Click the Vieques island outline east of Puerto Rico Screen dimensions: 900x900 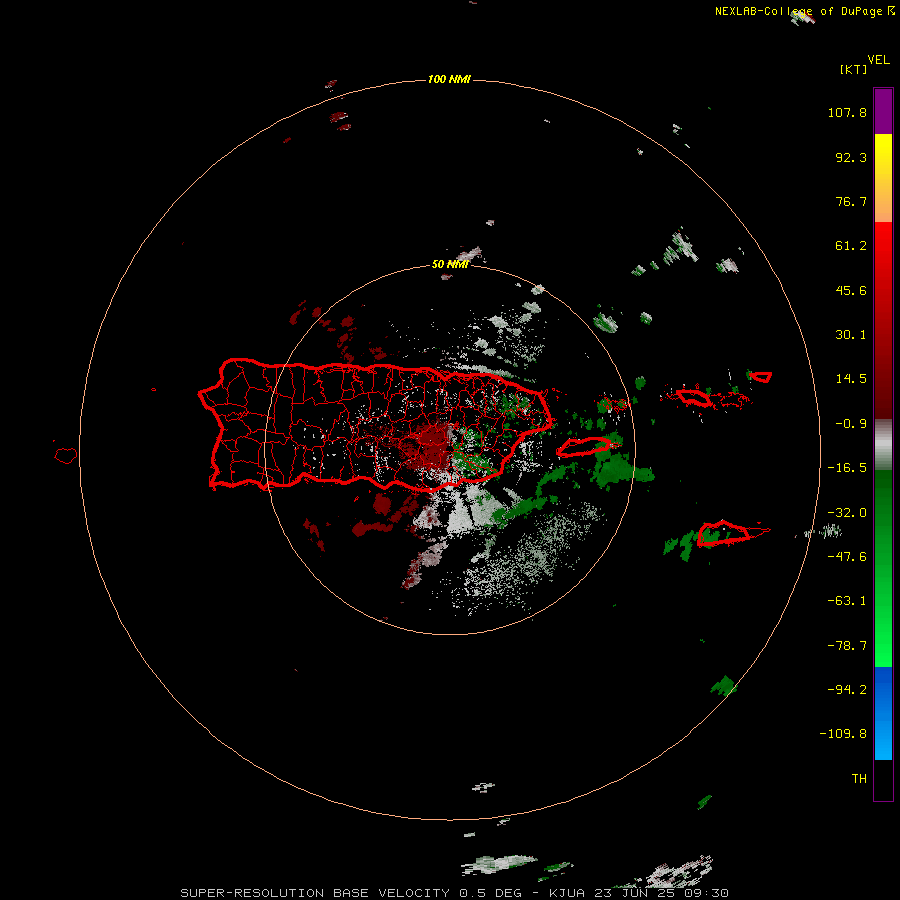tap(584, 447)
